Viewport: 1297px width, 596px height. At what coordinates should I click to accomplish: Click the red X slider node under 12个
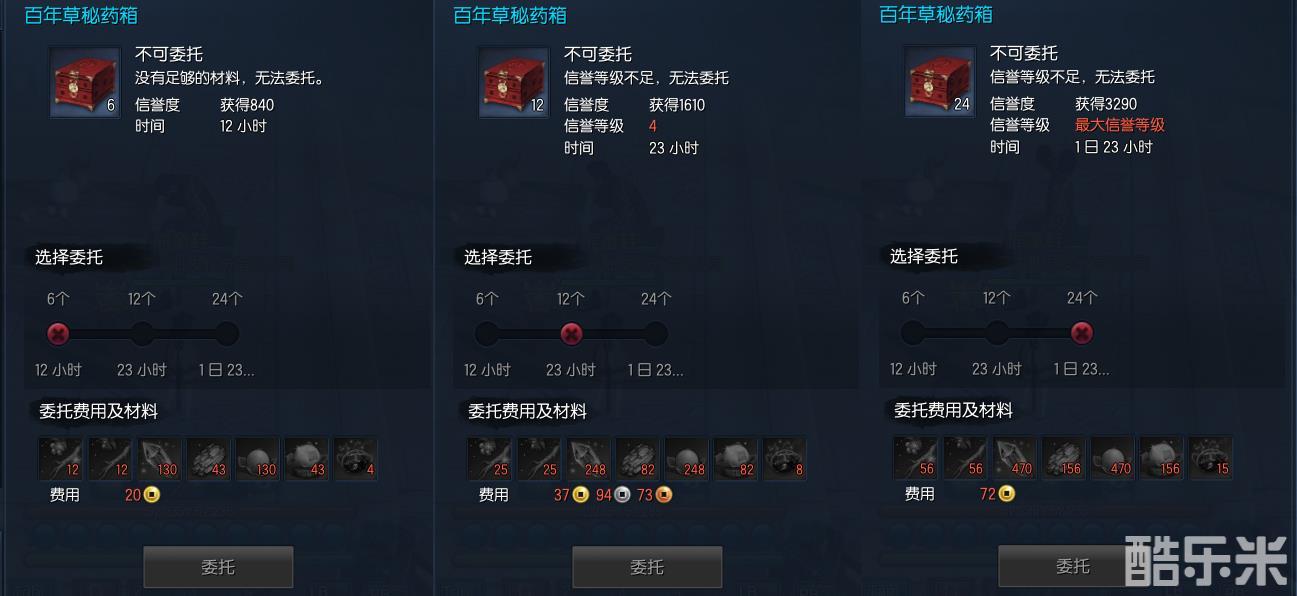(x=571, y=333)
